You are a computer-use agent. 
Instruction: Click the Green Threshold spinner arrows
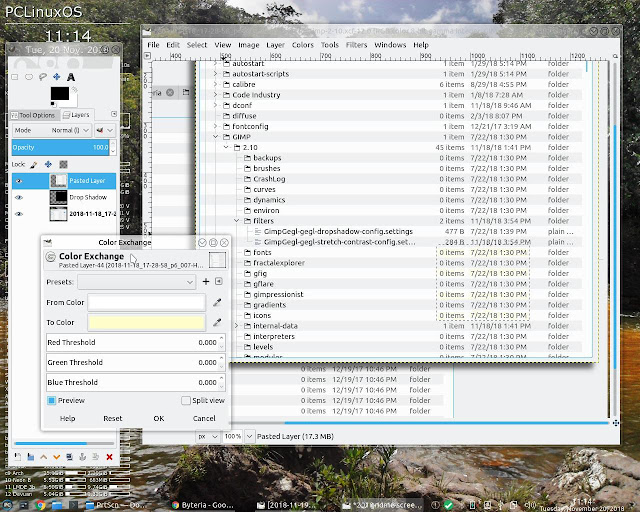222,362
